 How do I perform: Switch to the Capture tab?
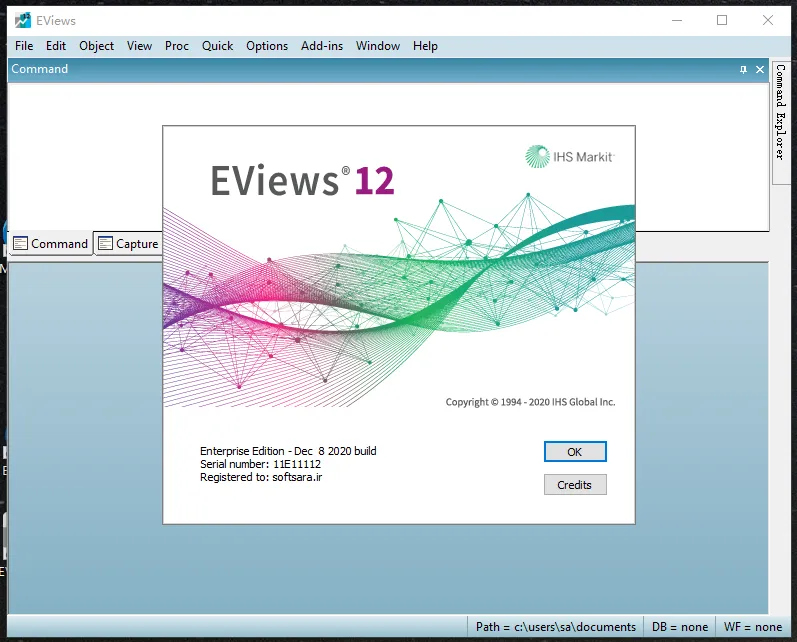(128, 243)
